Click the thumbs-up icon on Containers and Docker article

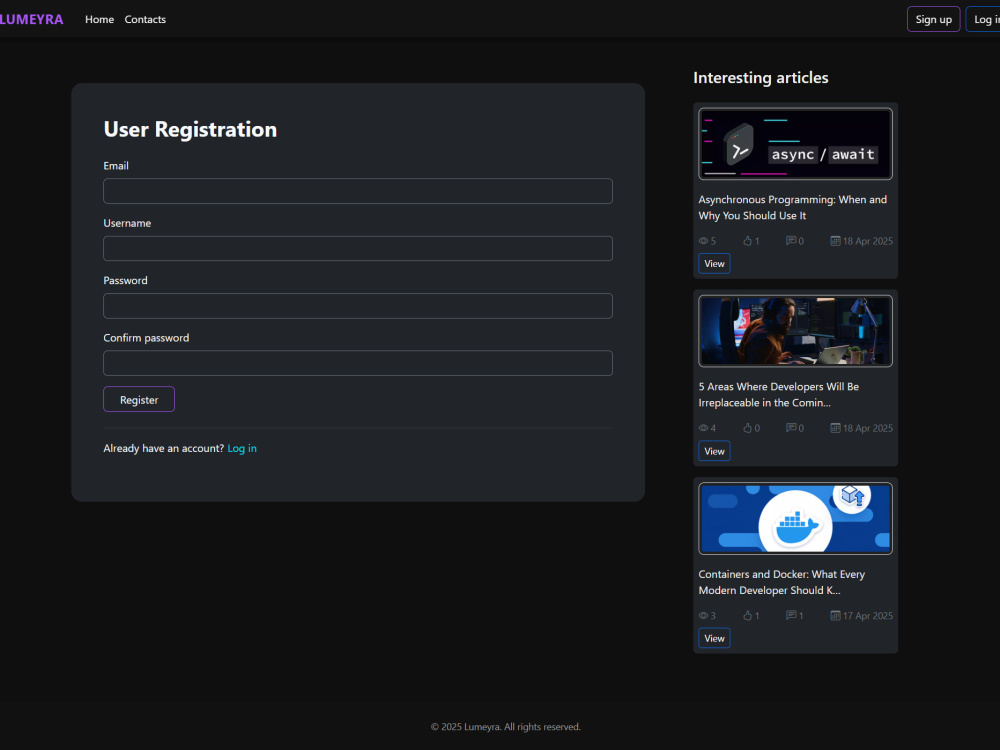click(x=747, y=615)
